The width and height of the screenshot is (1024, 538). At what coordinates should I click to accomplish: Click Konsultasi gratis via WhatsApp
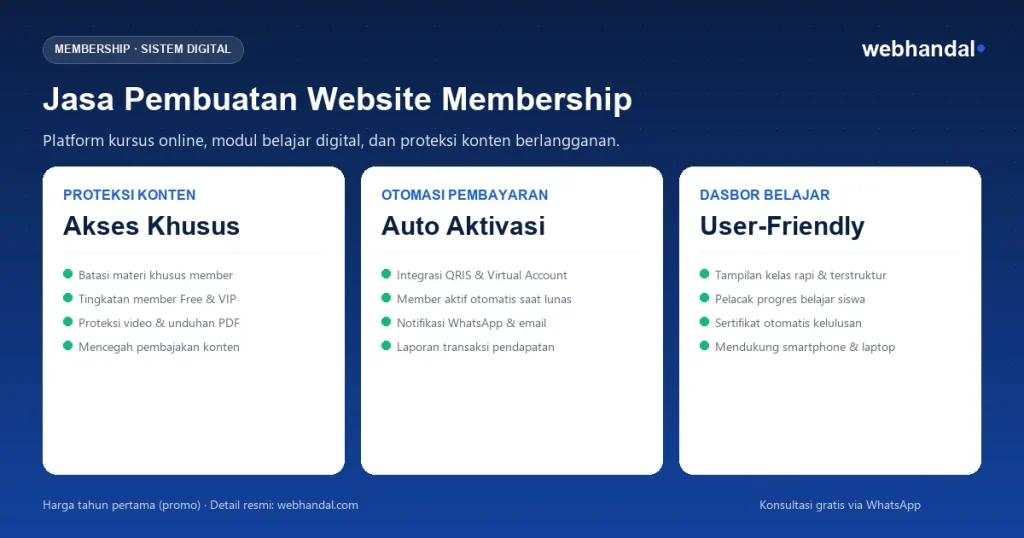840,505
